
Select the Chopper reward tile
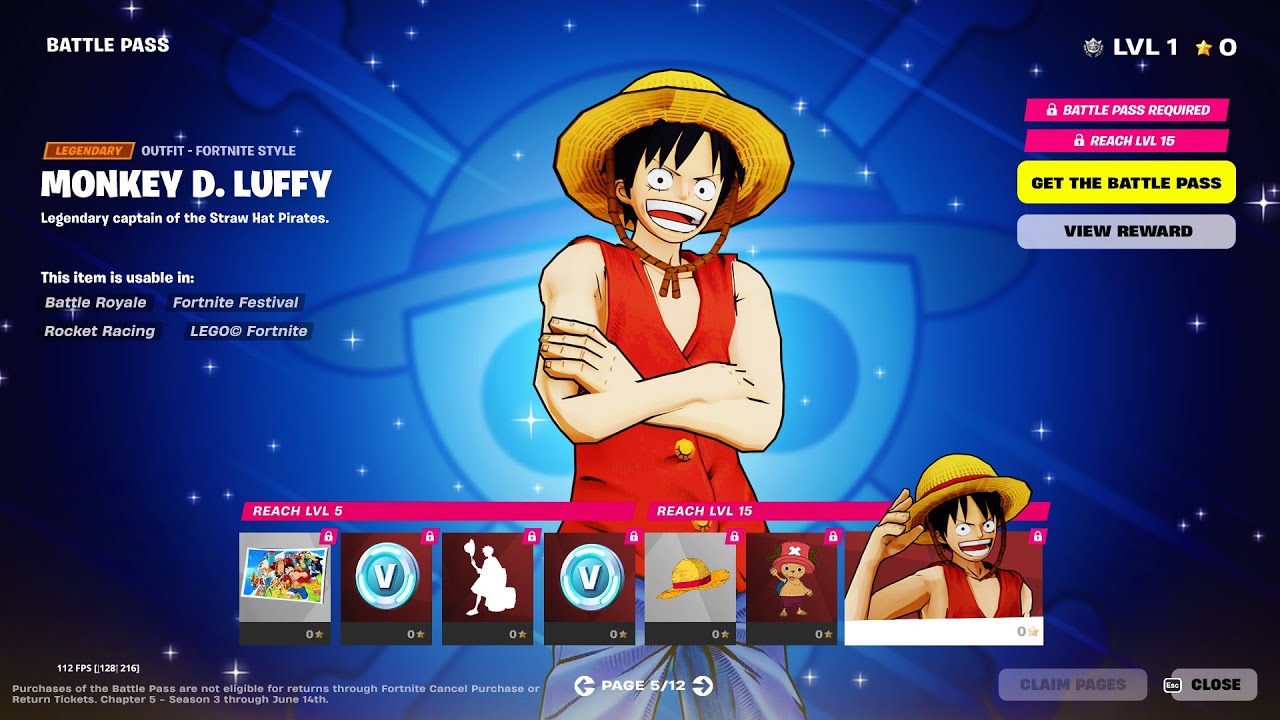(792, 588)
